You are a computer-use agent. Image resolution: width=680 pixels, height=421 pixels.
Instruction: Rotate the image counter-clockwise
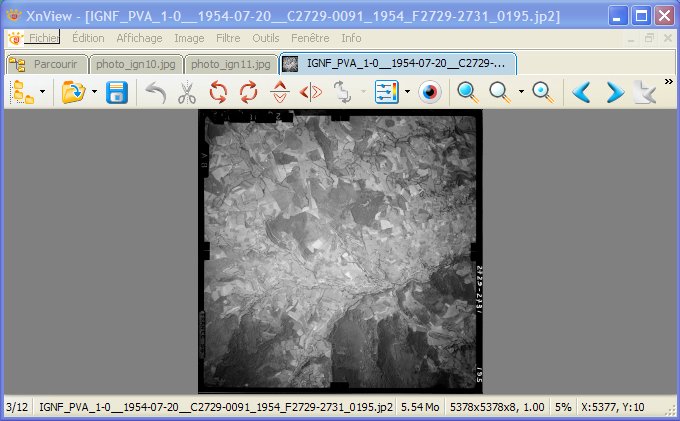pos(217,93)
